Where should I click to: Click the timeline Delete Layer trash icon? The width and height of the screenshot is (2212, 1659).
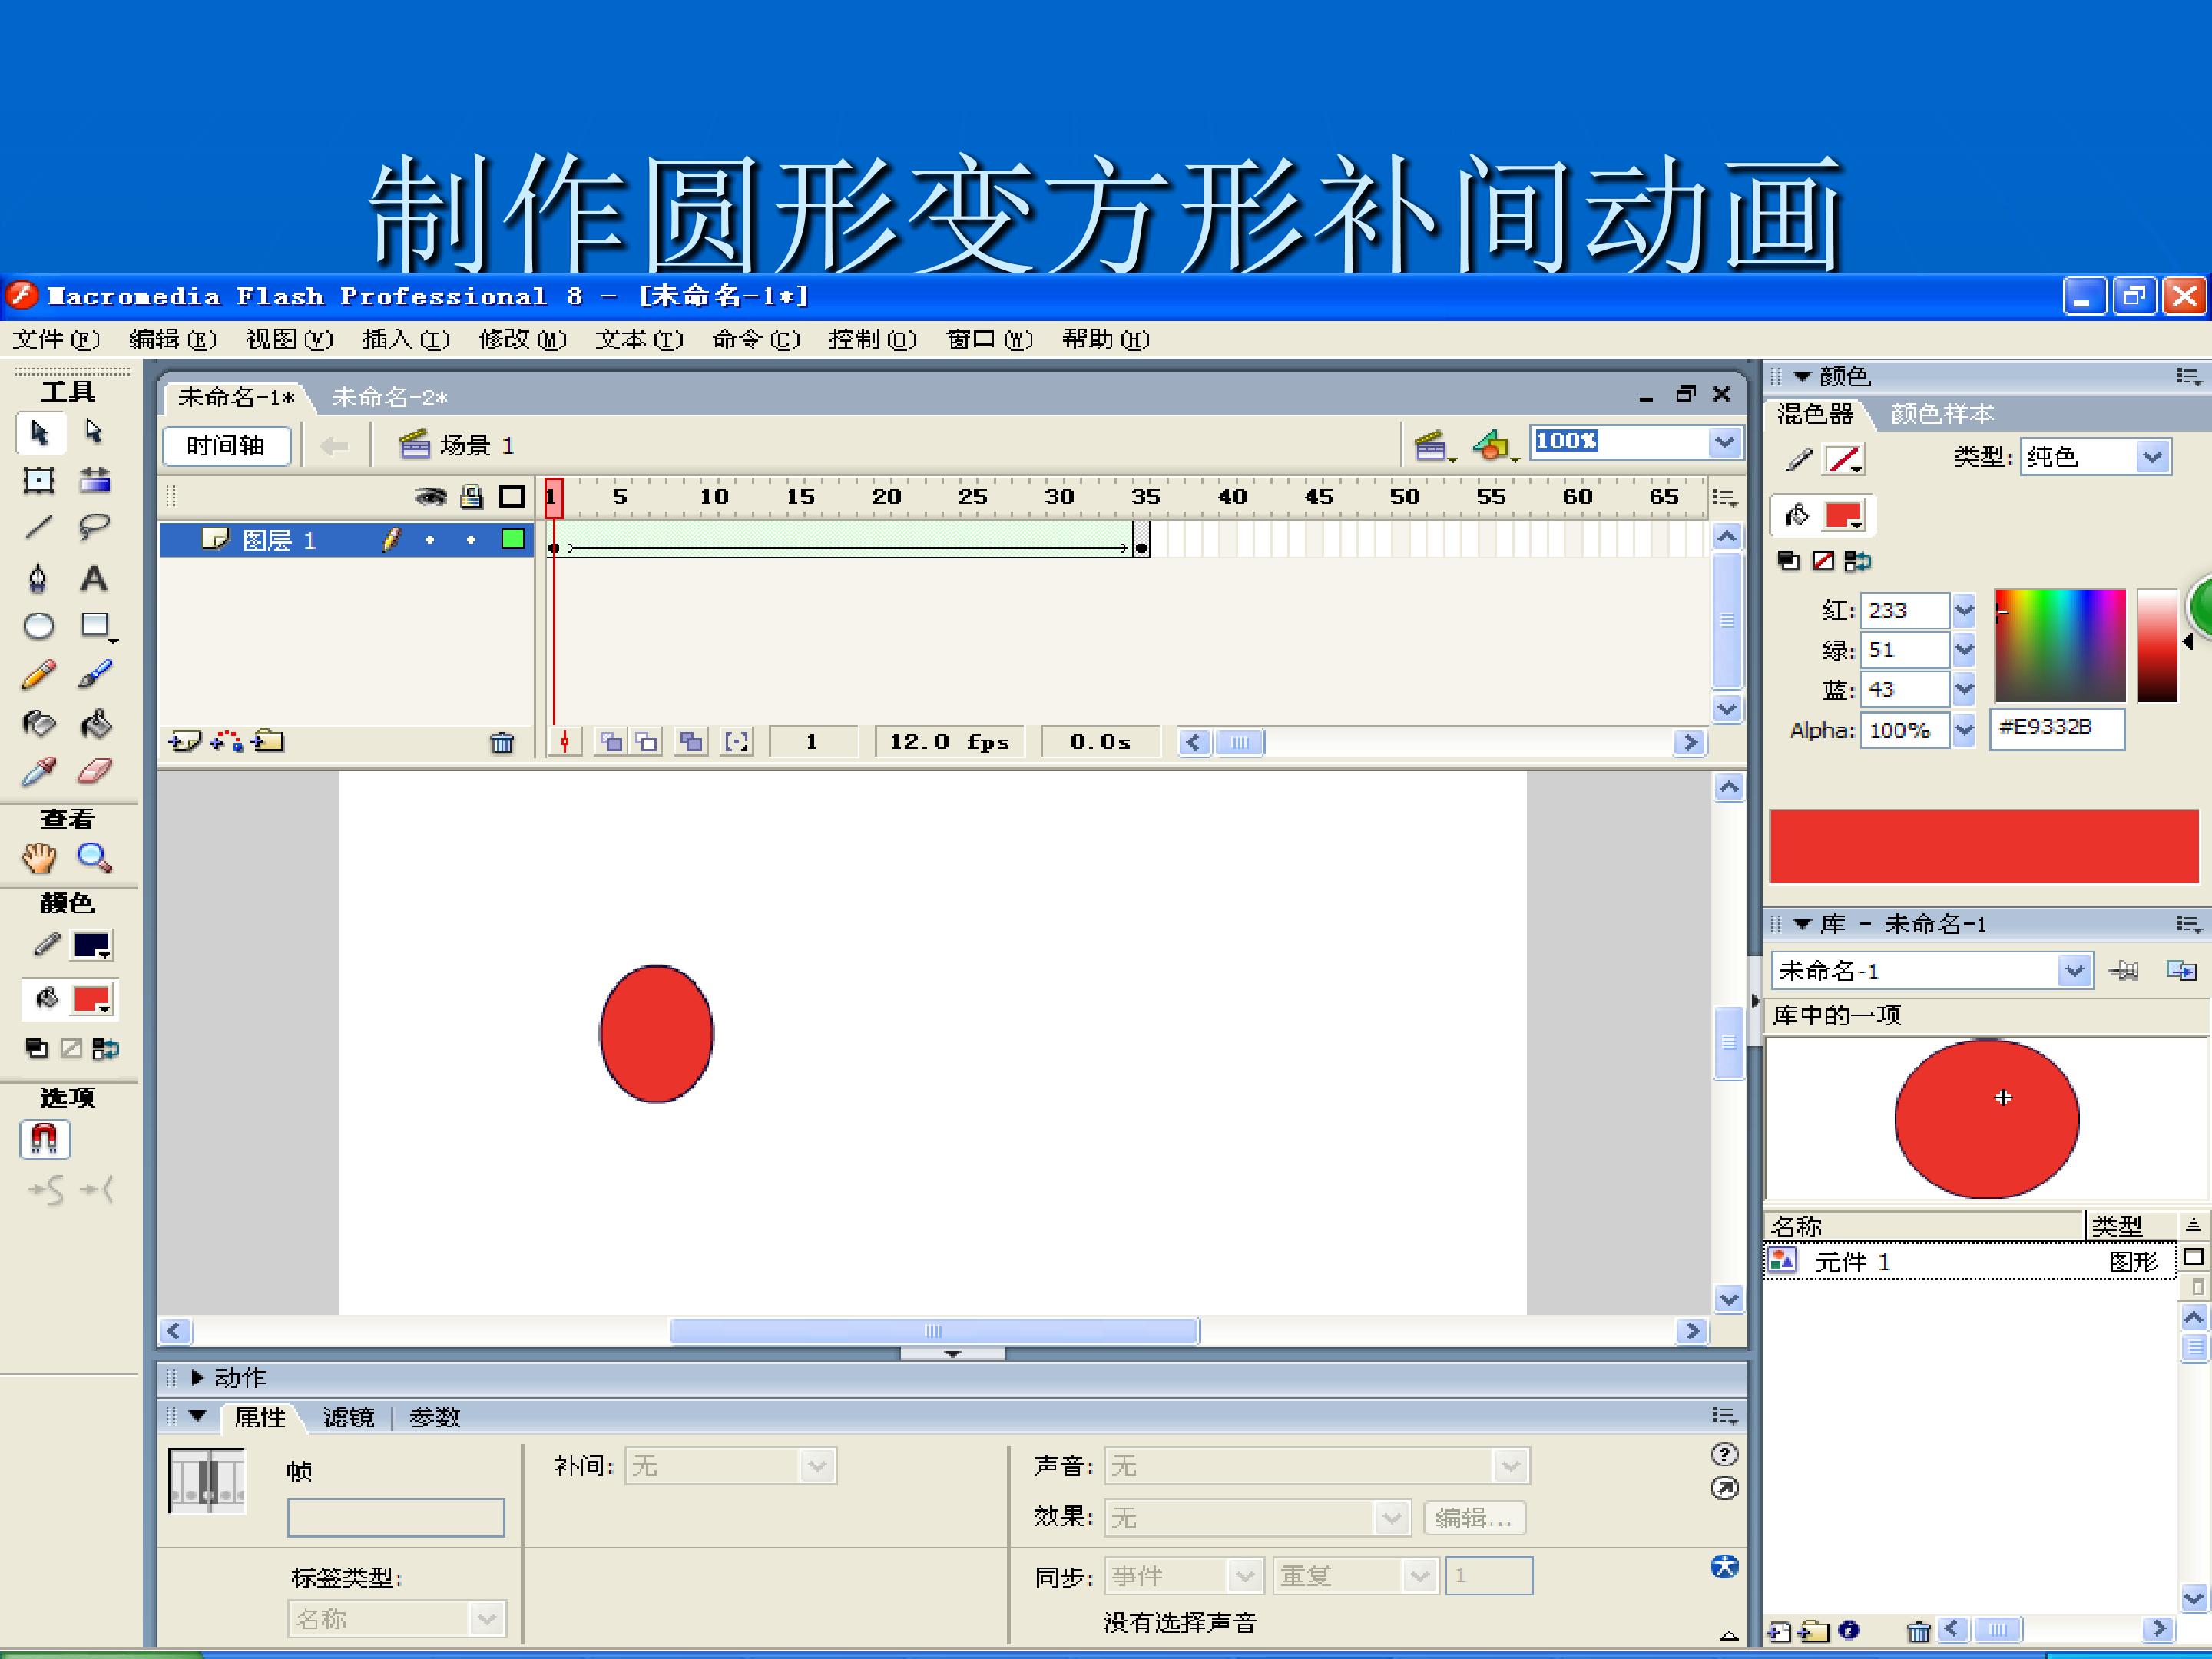point(502,742)
